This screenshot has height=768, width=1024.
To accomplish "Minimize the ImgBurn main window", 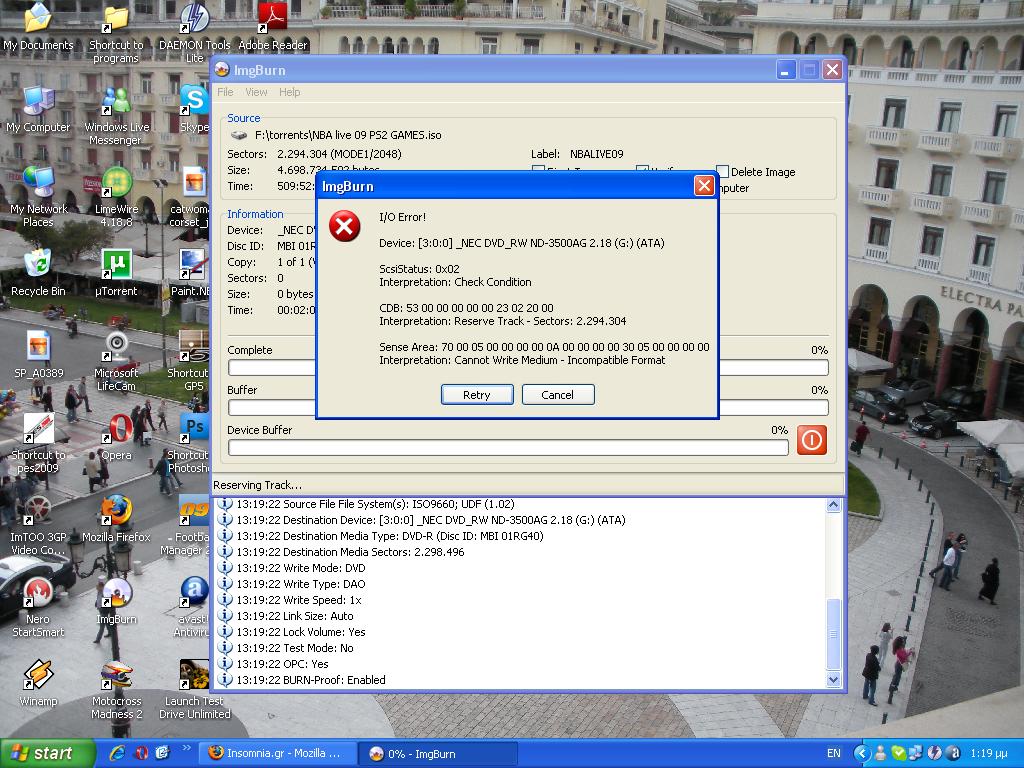I will [x=786, y=70].
